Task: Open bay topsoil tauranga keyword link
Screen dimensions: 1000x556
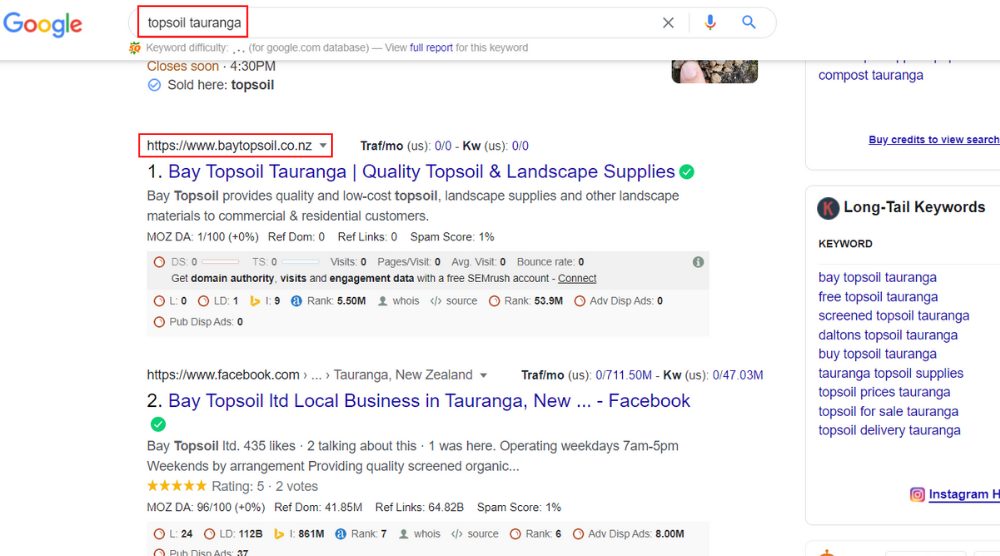Action: [878, 277]
